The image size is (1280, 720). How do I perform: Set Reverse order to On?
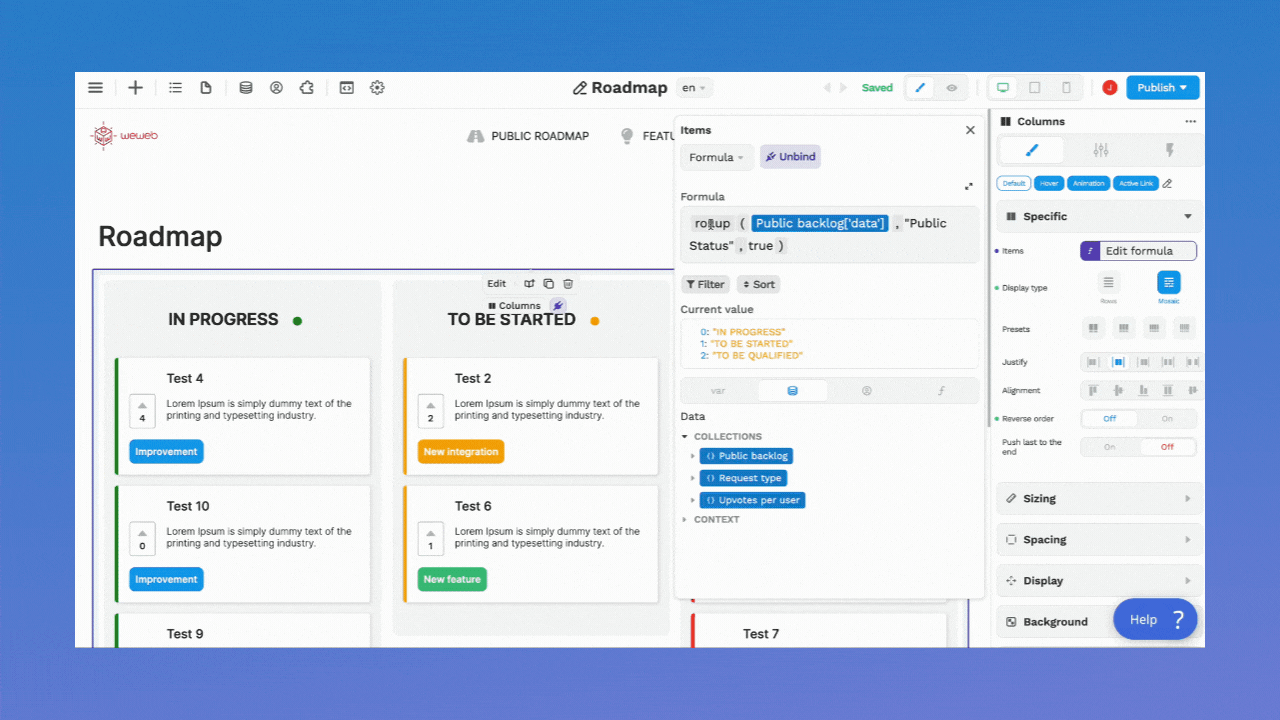(1167, 419)
